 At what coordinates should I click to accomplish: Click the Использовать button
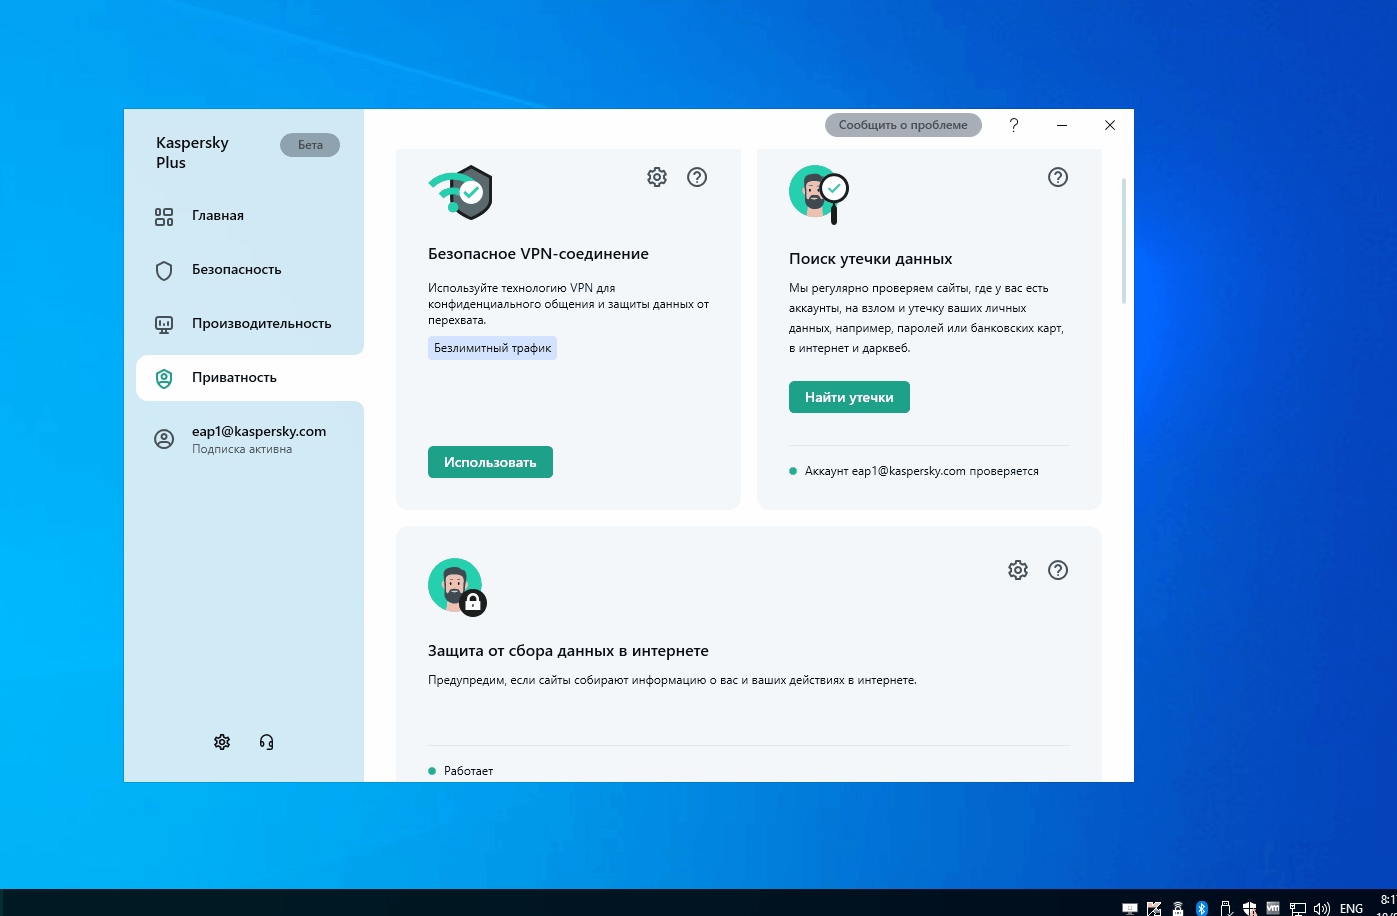[x=490, y=462]
